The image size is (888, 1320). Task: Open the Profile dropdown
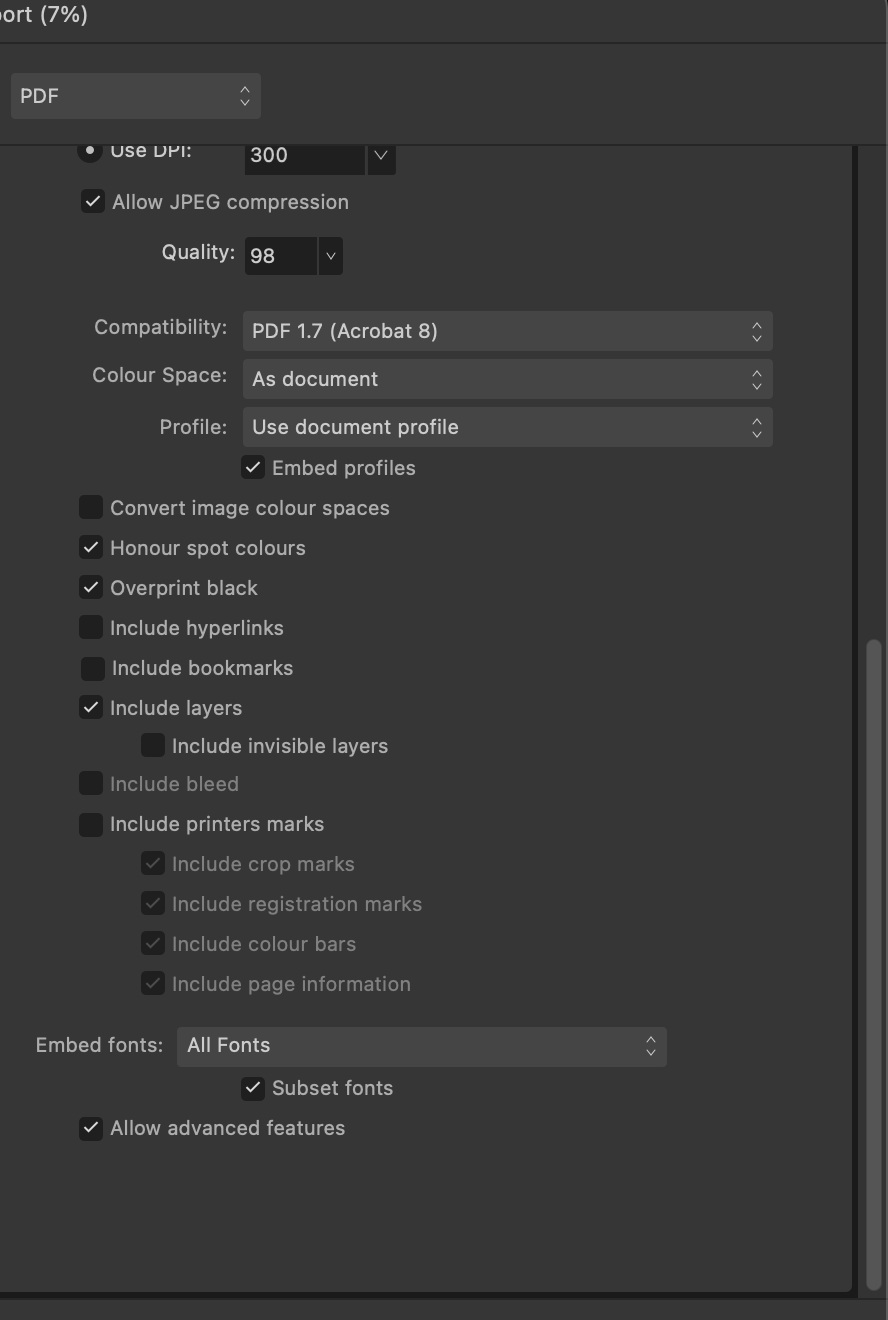507,427
